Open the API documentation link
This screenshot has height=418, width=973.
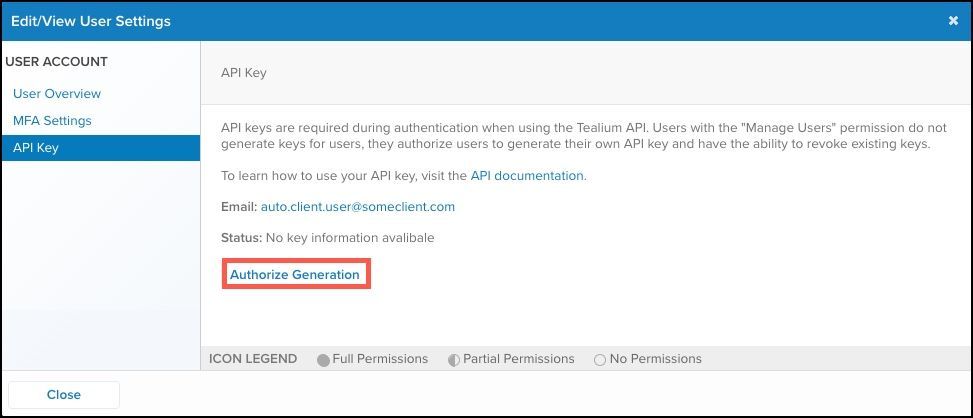click(x=527, y=175)
